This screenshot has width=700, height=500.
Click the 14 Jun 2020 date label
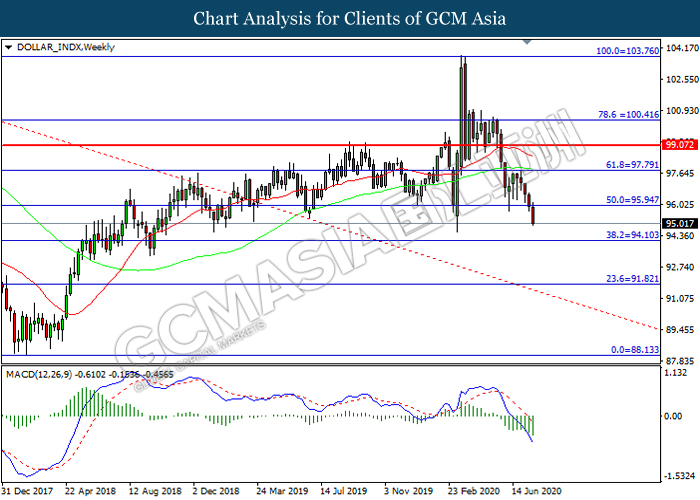pyautogui.click(x=536, y=491)
